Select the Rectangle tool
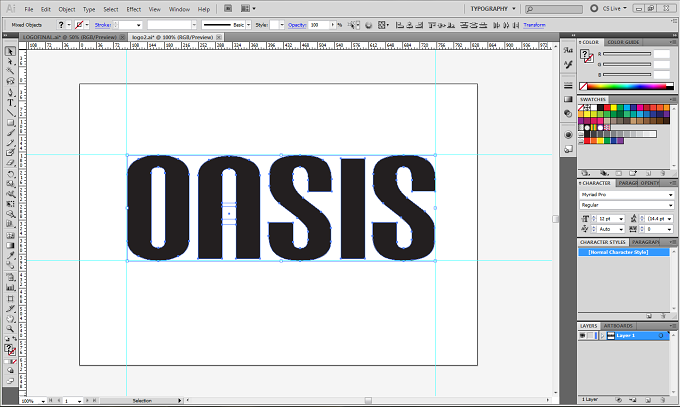Viewport: 680px width, 407px height. coord(10,123)
